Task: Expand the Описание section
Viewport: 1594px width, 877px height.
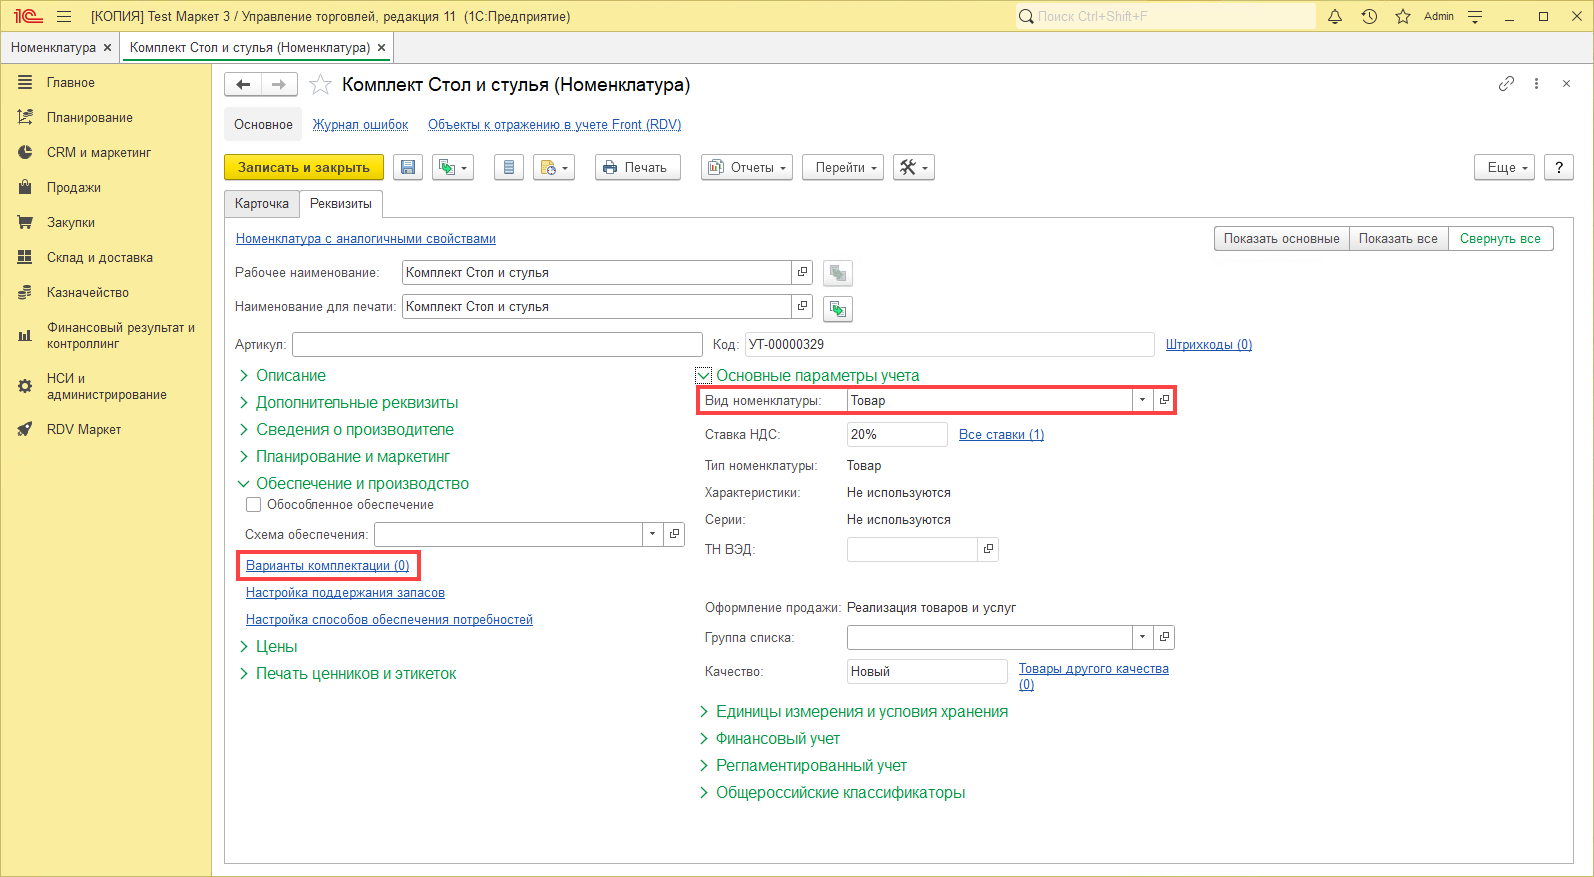Action: pos(290,376)
